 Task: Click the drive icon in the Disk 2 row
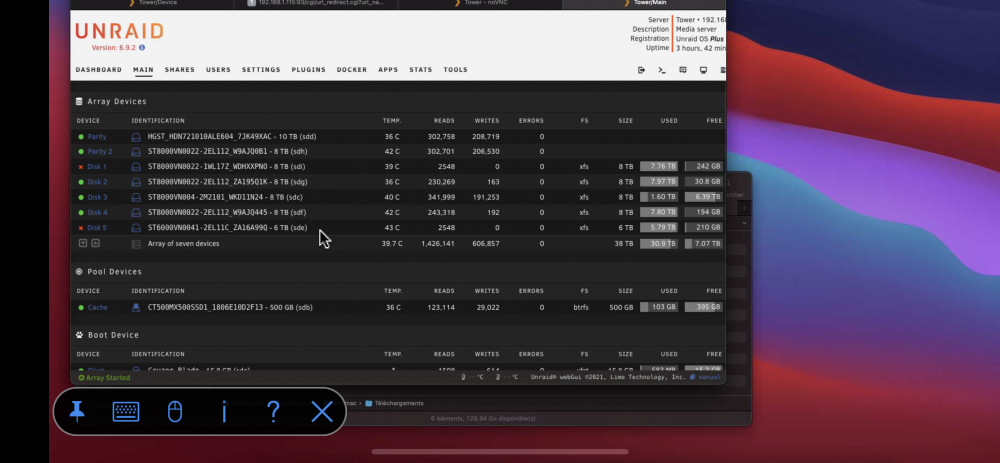tap(136, 182)
